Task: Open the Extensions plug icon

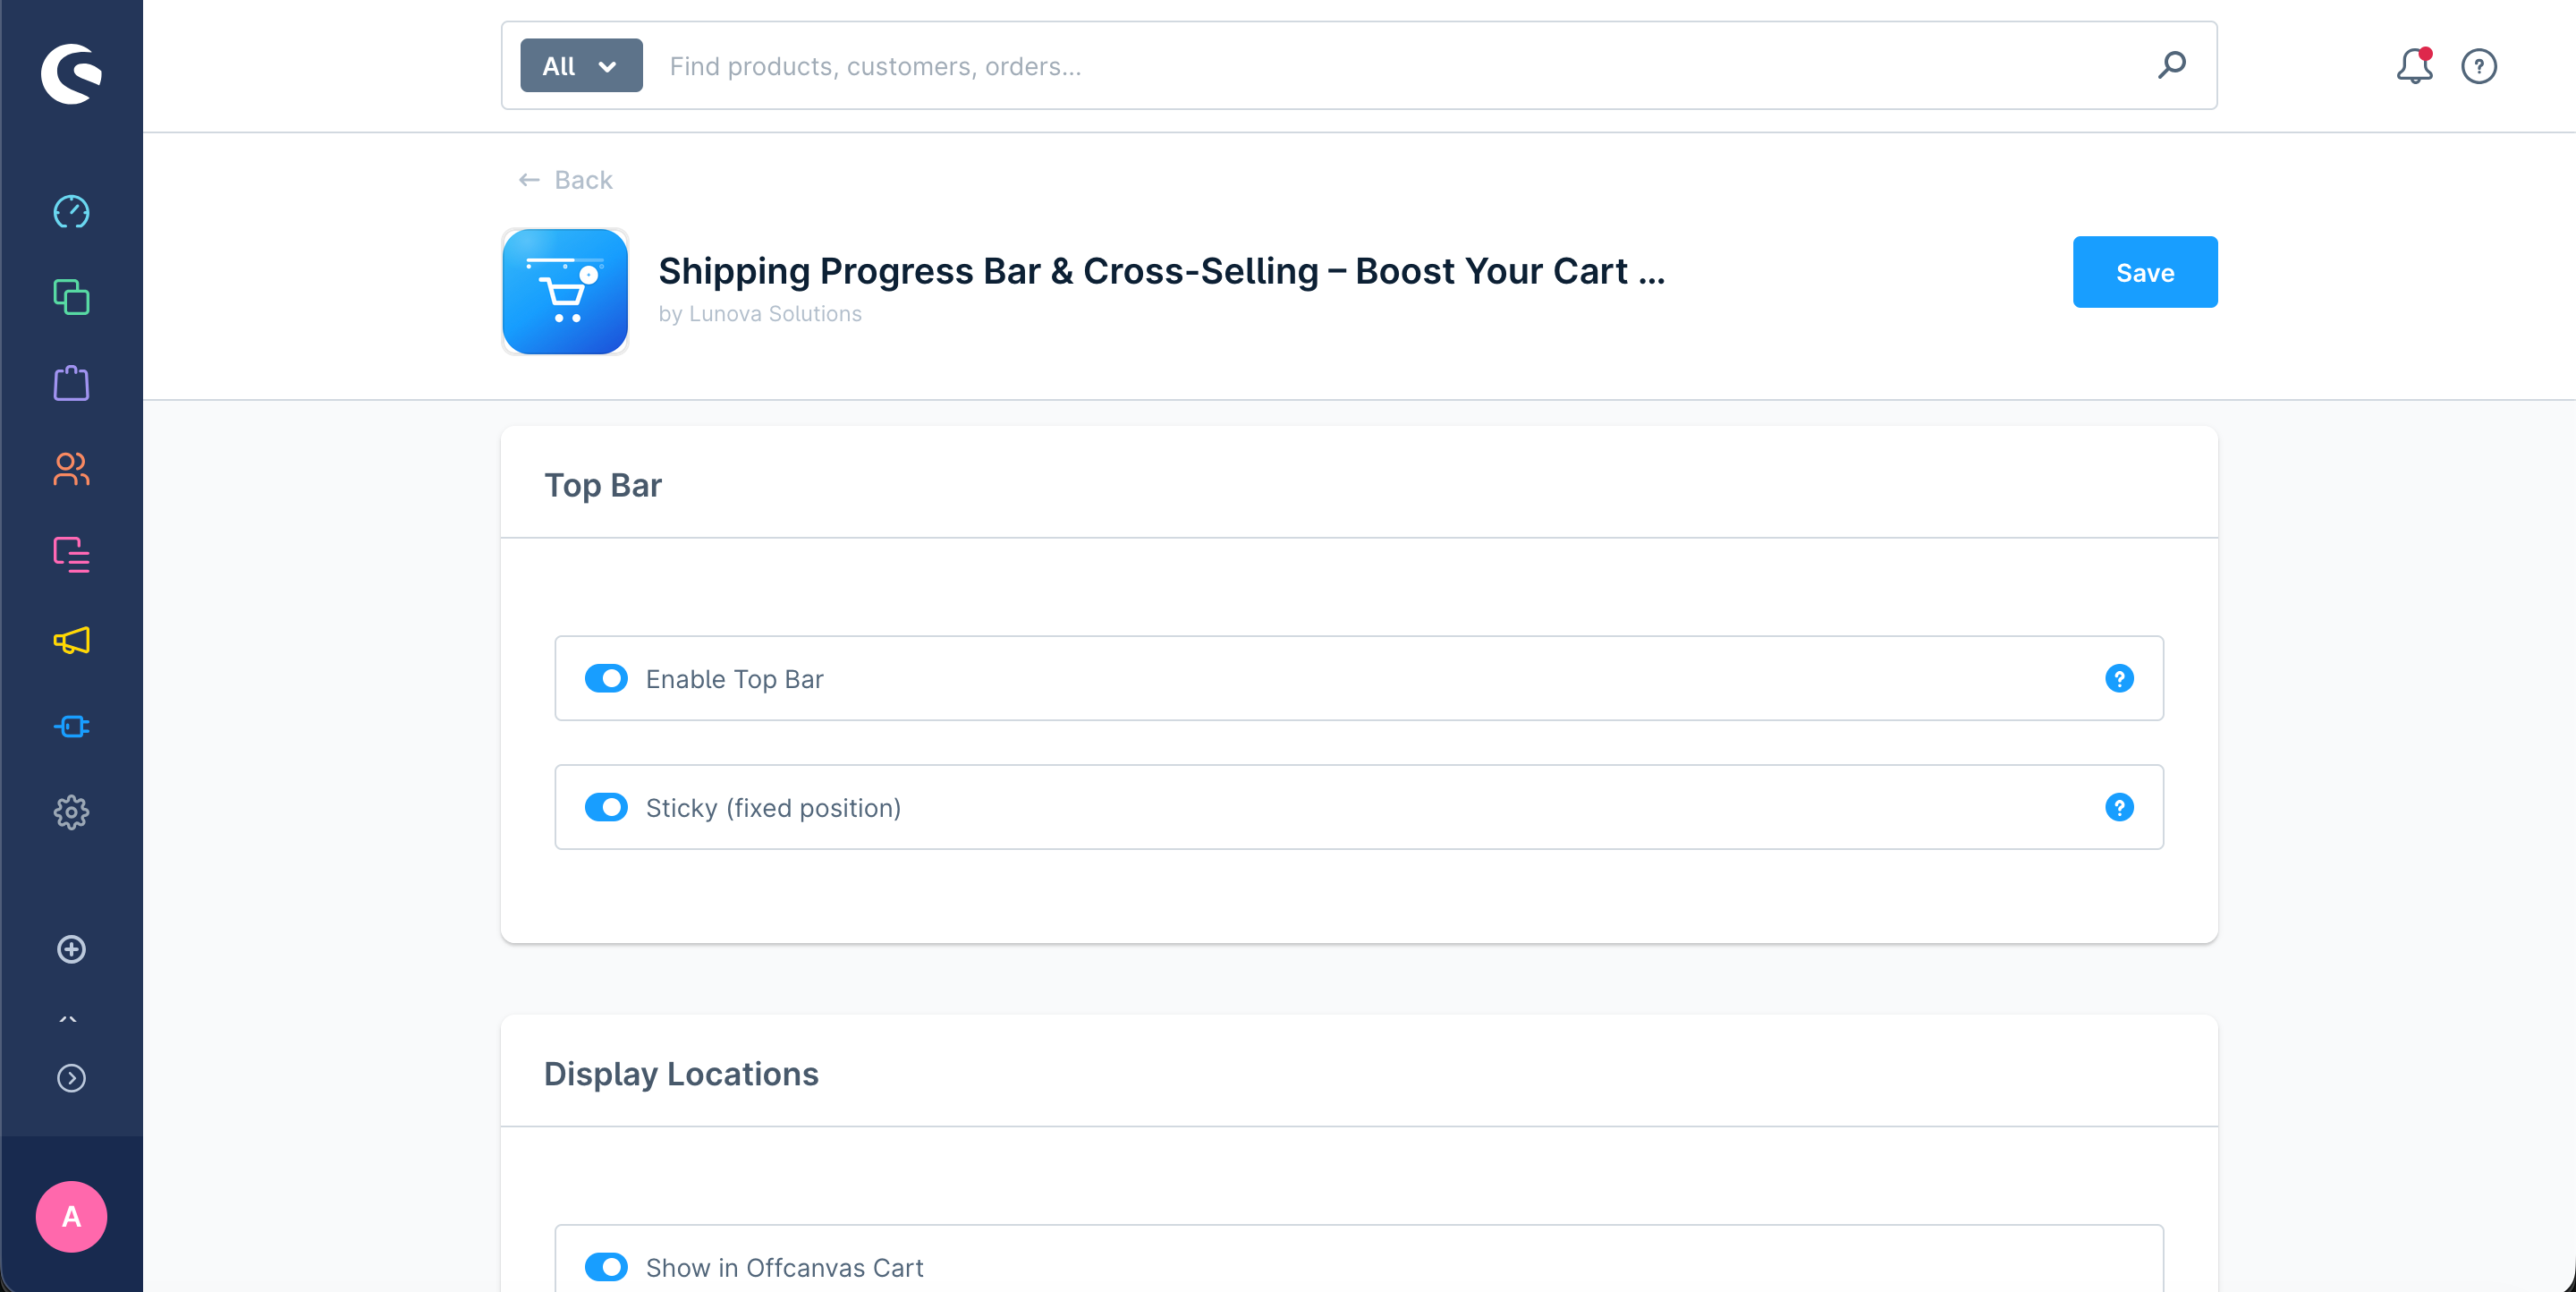Action: (x=71, y=726)
